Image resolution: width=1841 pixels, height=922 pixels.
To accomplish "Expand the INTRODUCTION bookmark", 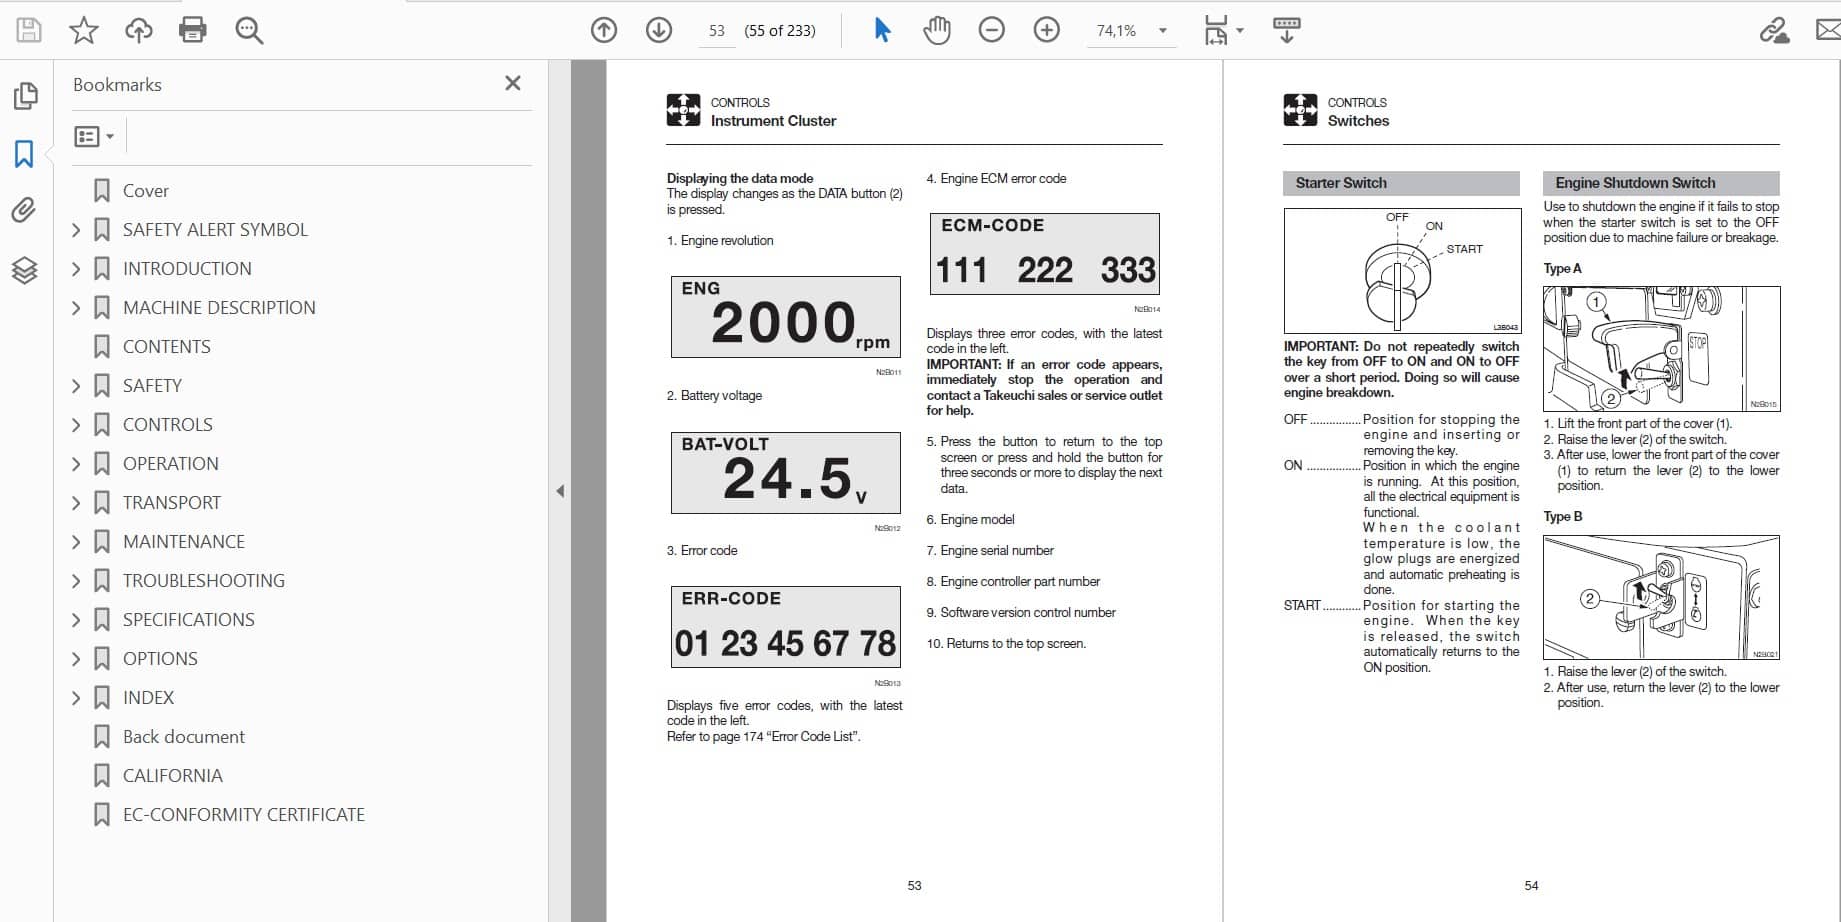I will [x=76, y=269].
